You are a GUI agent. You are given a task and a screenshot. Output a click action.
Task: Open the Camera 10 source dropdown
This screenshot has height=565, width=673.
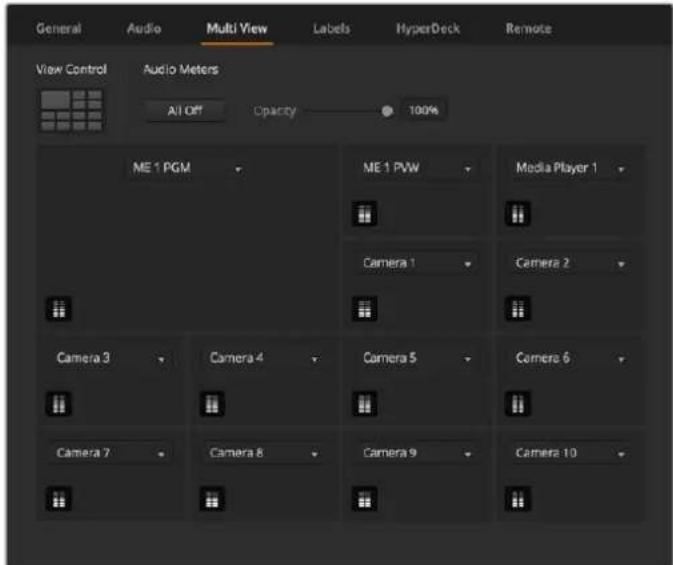569,453
